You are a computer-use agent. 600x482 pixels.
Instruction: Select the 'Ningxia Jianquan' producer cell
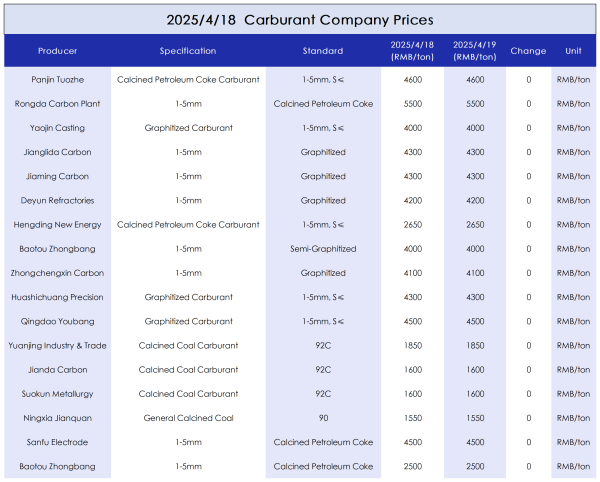[57, 418]
